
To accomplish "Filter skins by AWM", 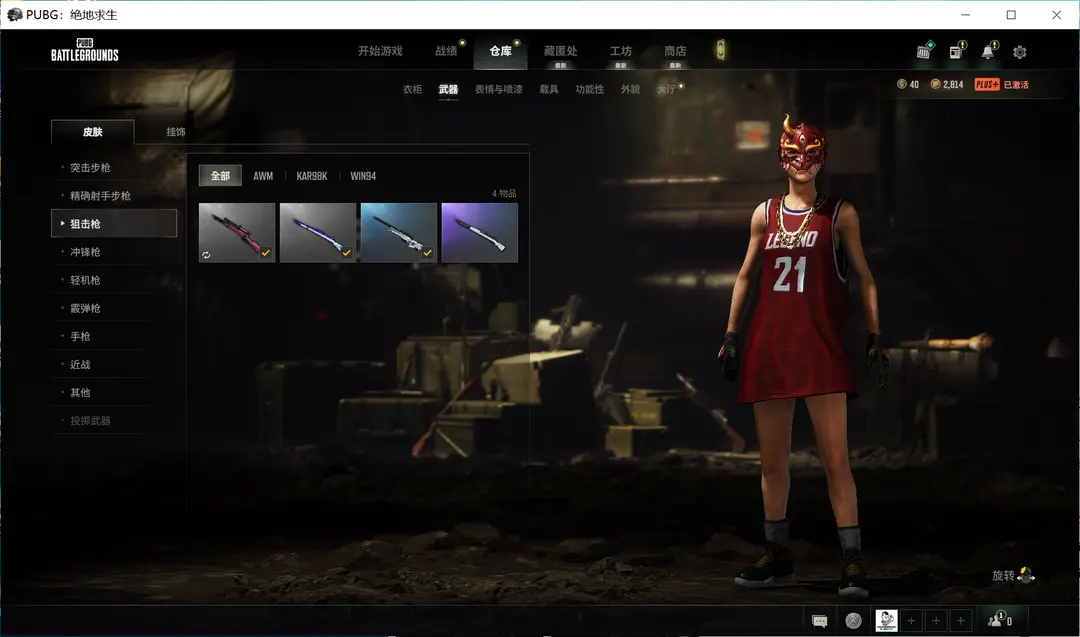I will coord(263,176).
